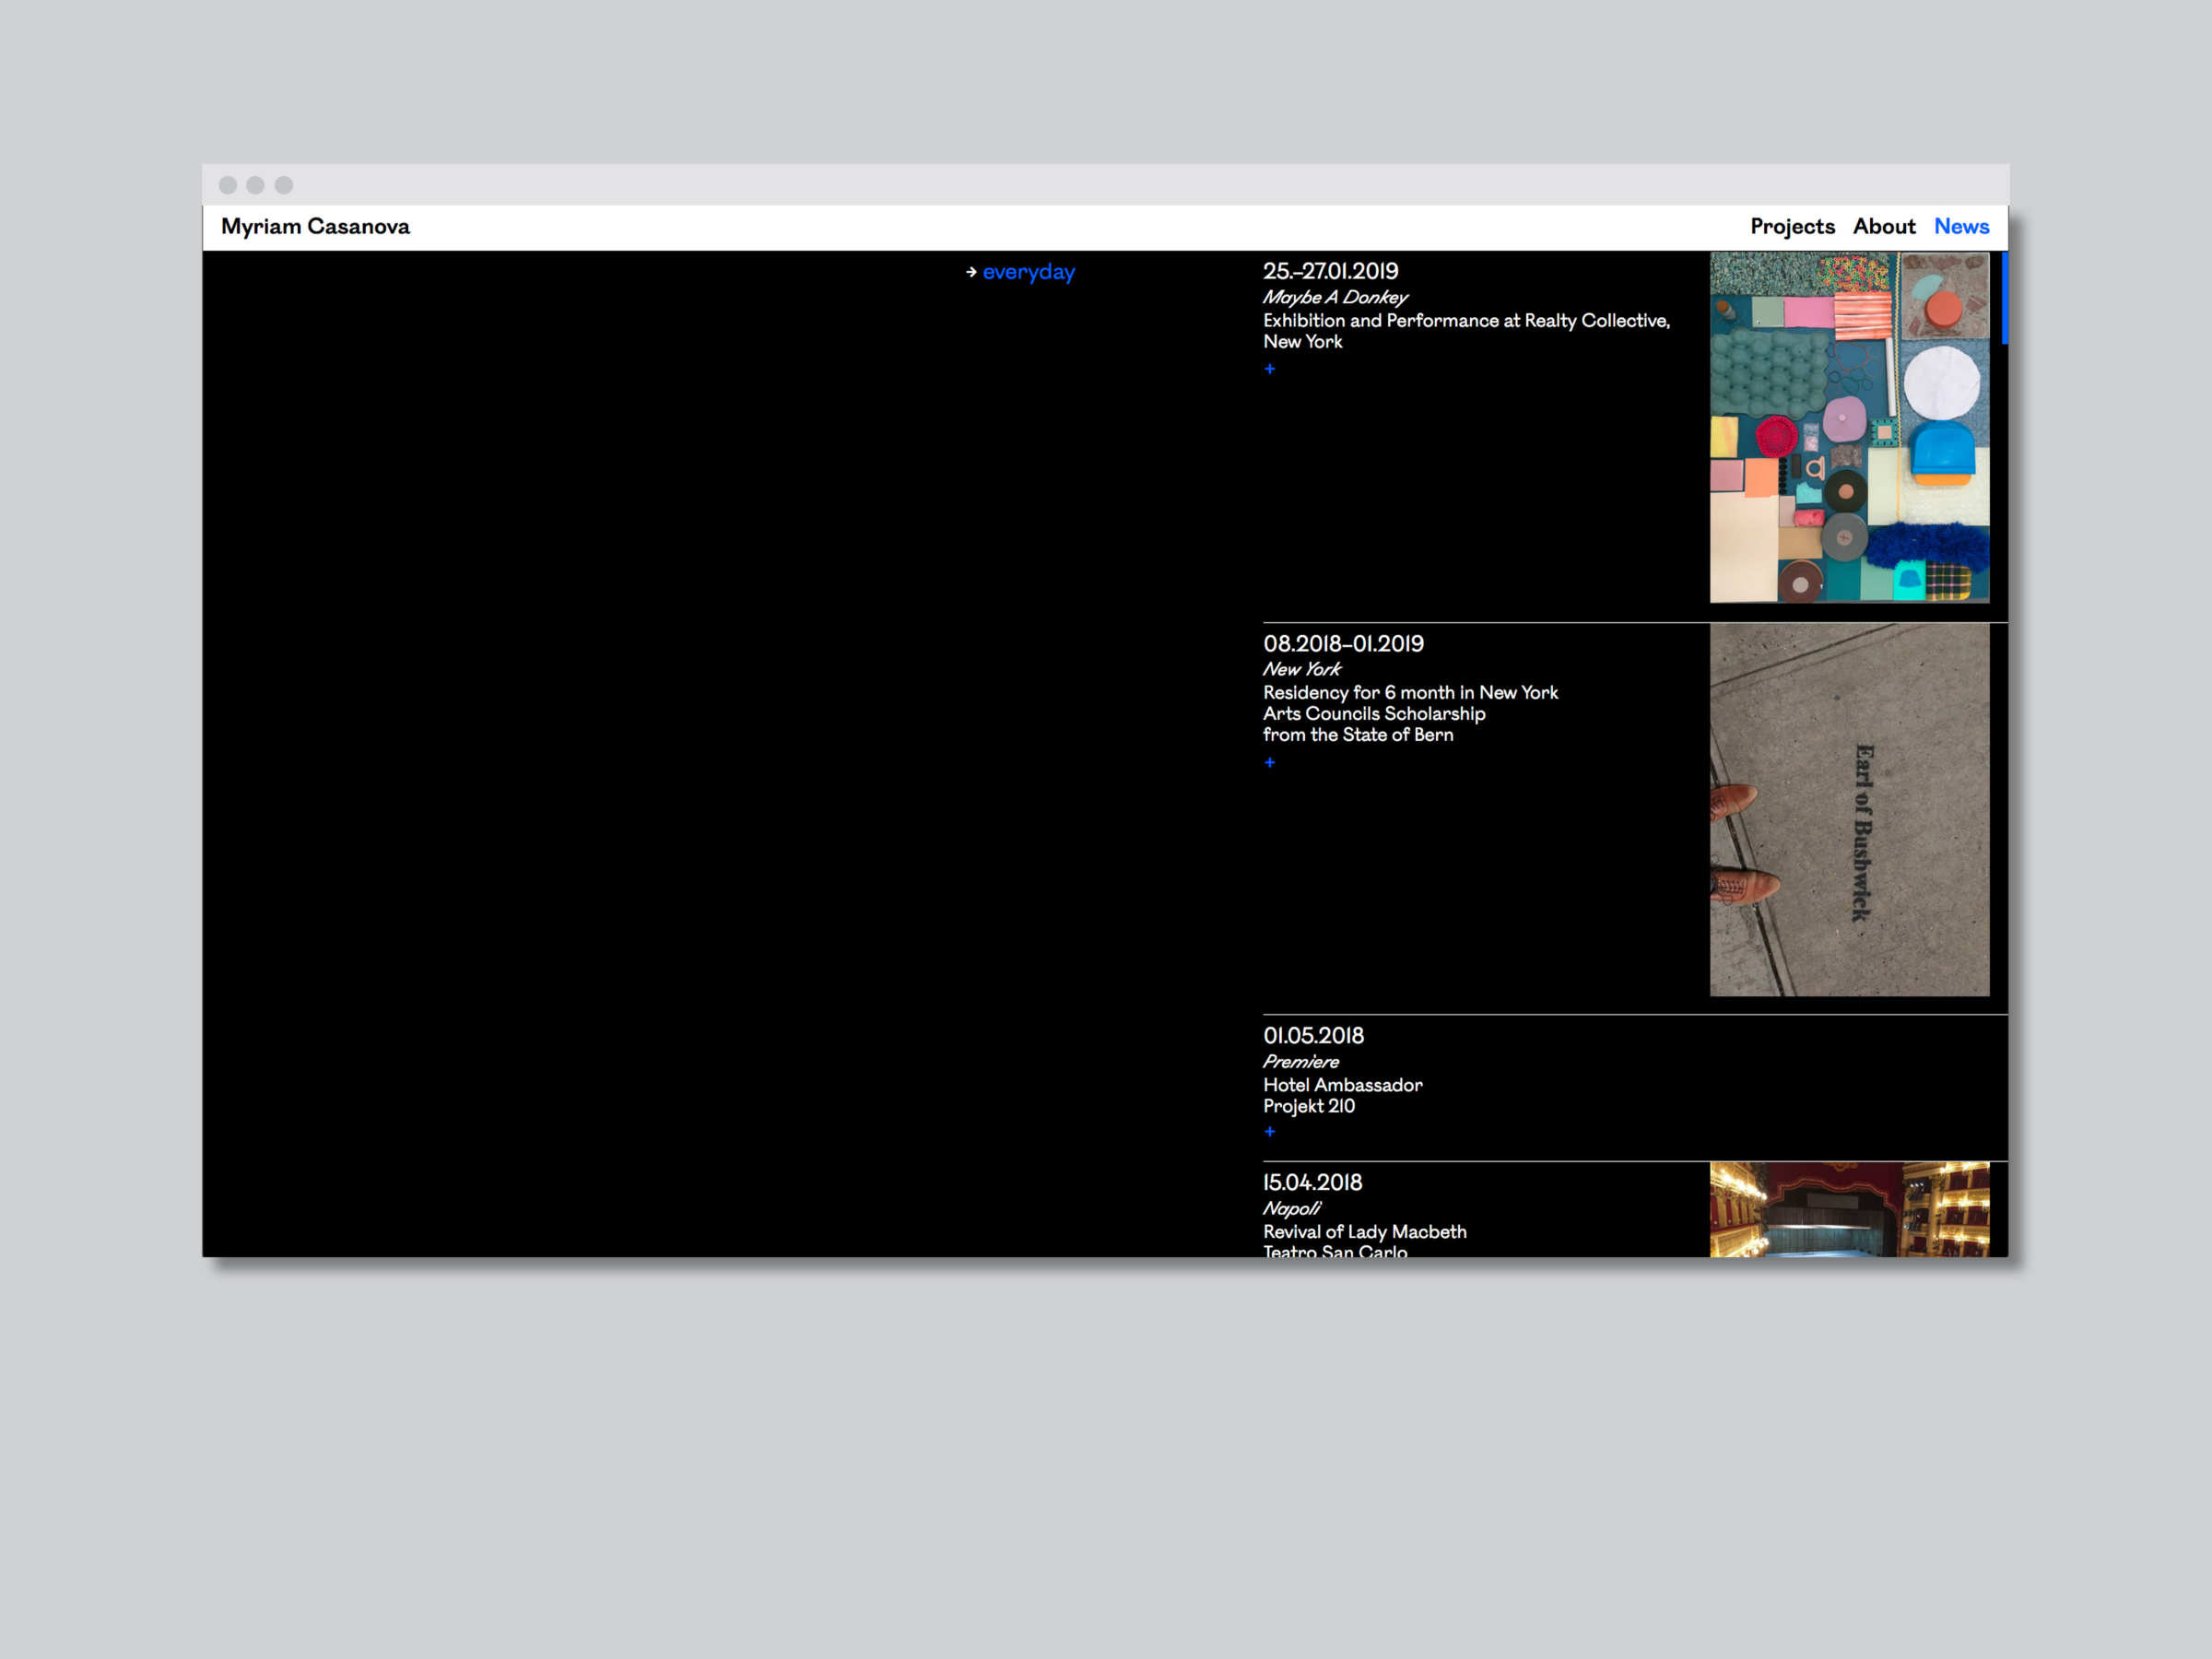Open the colorful collage thumbnail
This screenshot has height=1659, width=2212.
[1849, 427]
